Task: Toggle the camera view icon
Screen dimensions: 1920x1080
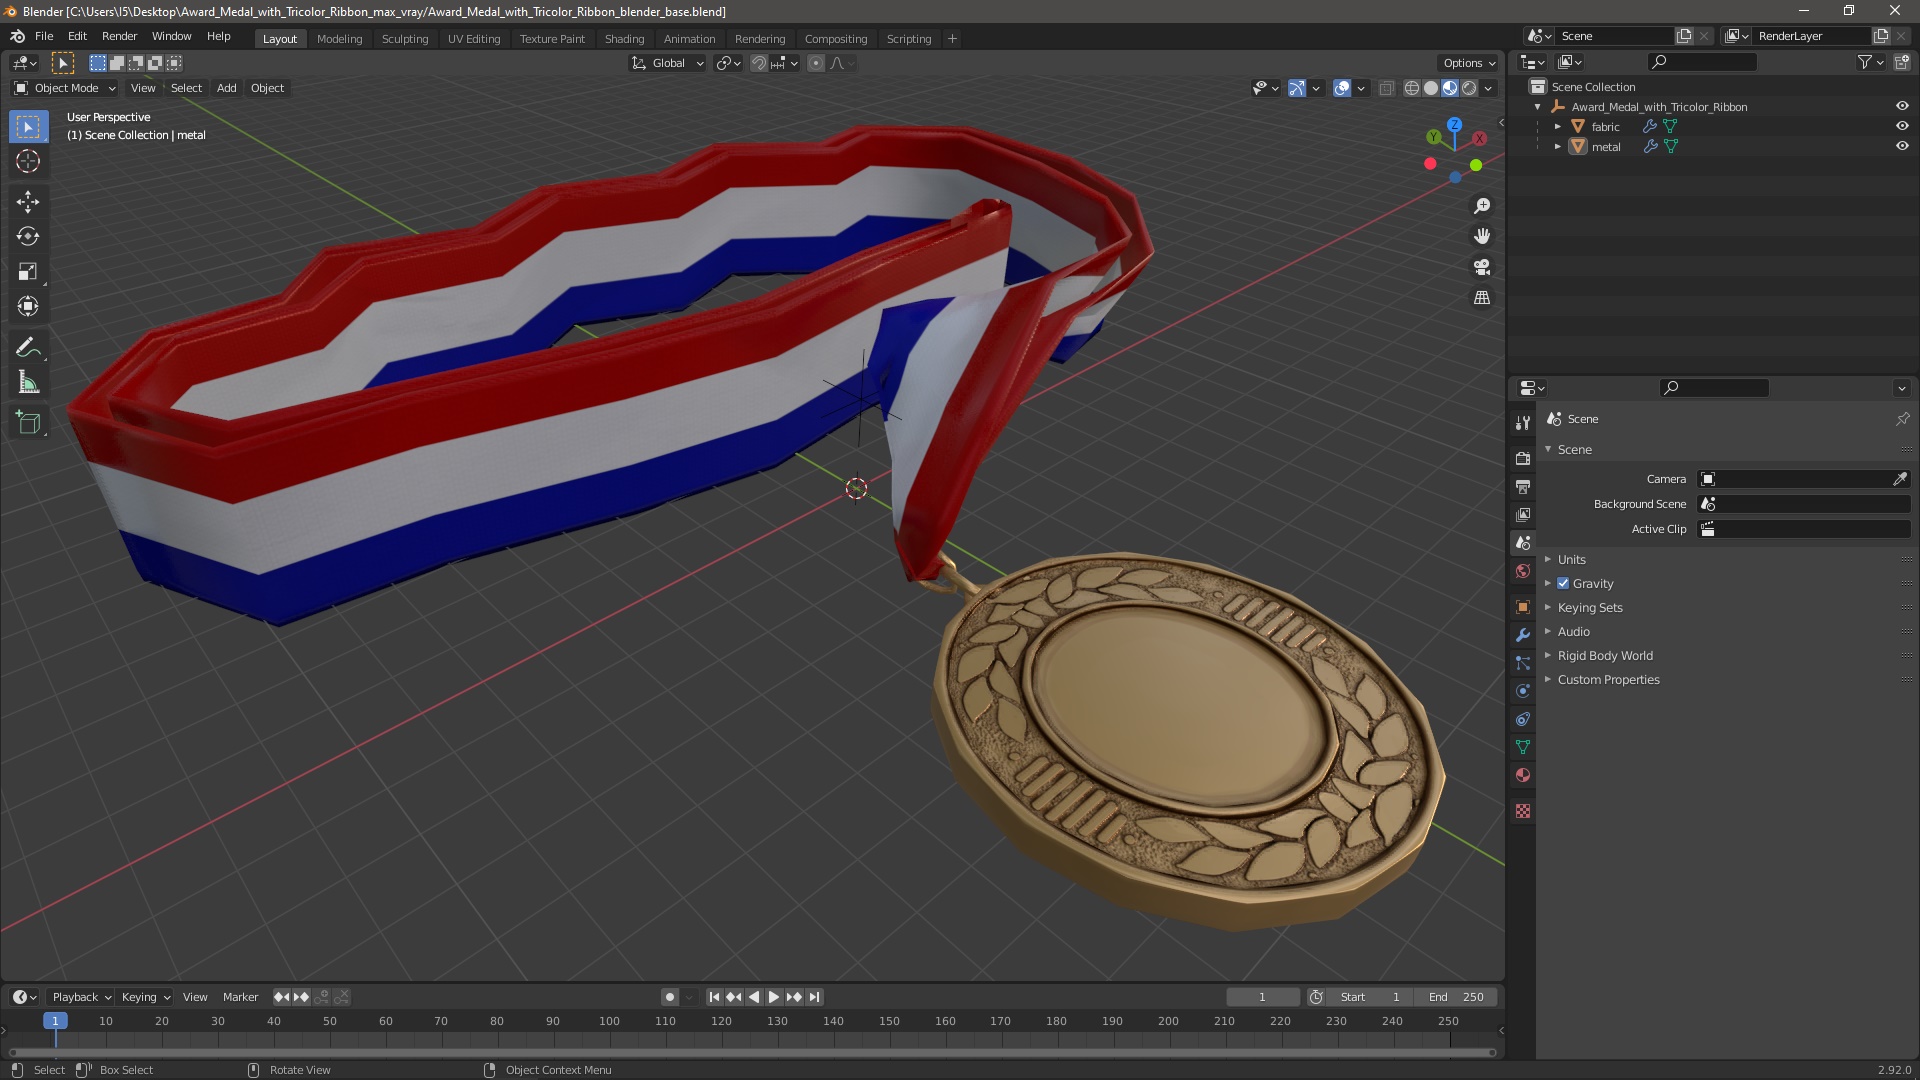Action: point(1482,267)
